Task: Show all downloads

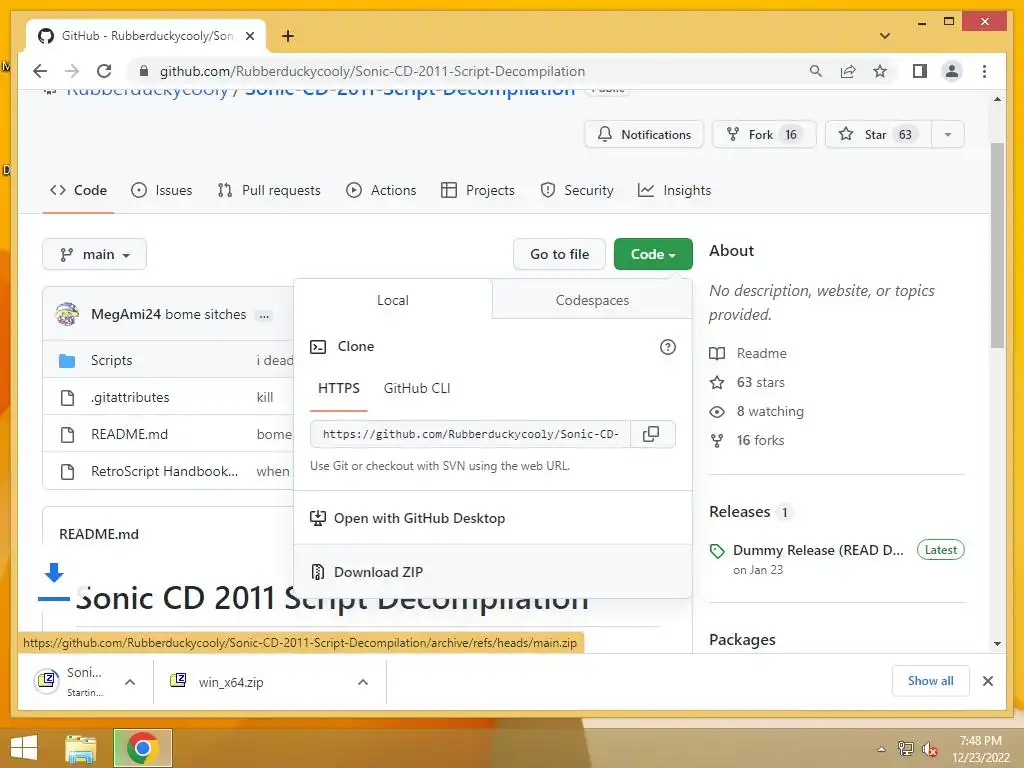Action: (931, 681)
